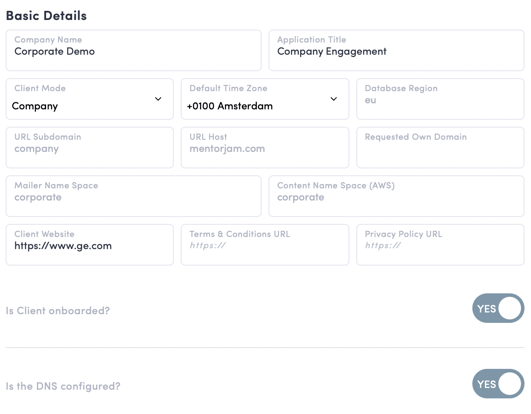531x414 pixels.
Task: Click the Company Name input field
Action: (134, 50)
